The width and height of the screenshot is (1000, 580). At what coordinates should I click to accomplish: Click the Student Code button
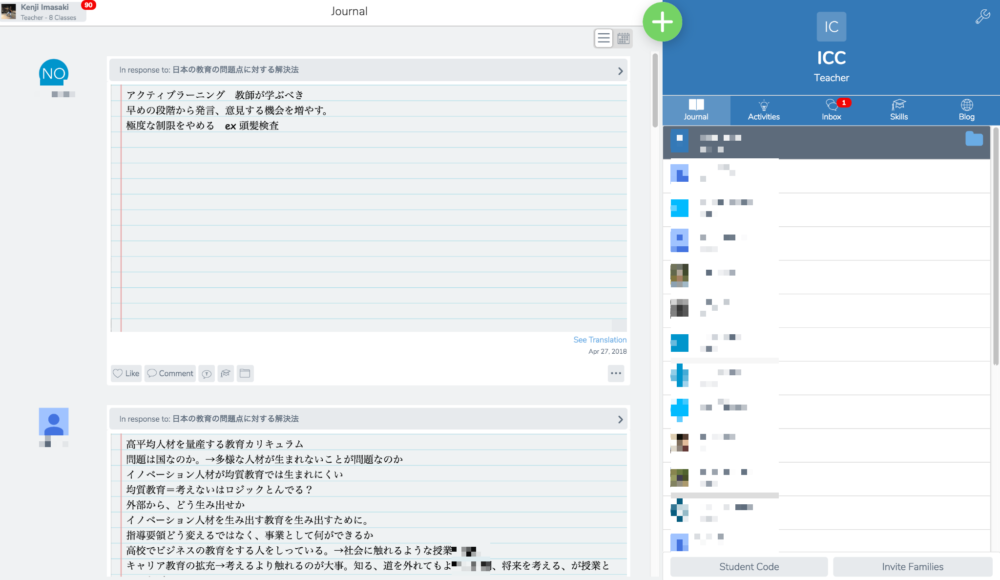point(749,567)
